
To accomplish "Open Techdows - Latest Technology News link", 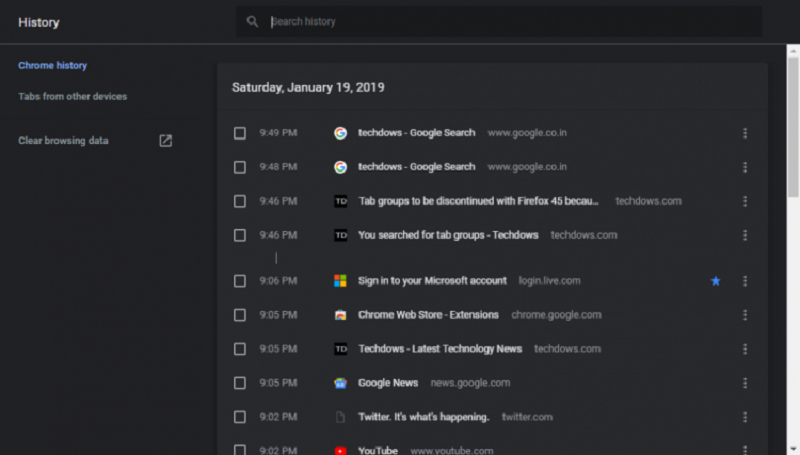I will [440, 349].
